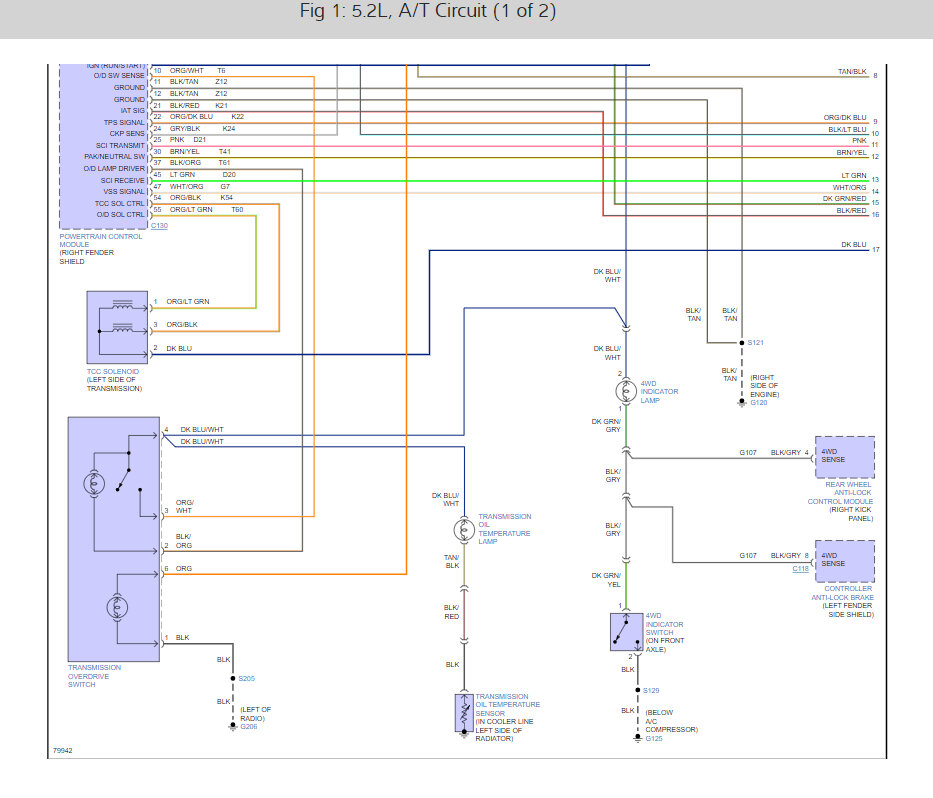Open the C130 connector link
This screenshot has width=933, height=798.
pos(159,226)
